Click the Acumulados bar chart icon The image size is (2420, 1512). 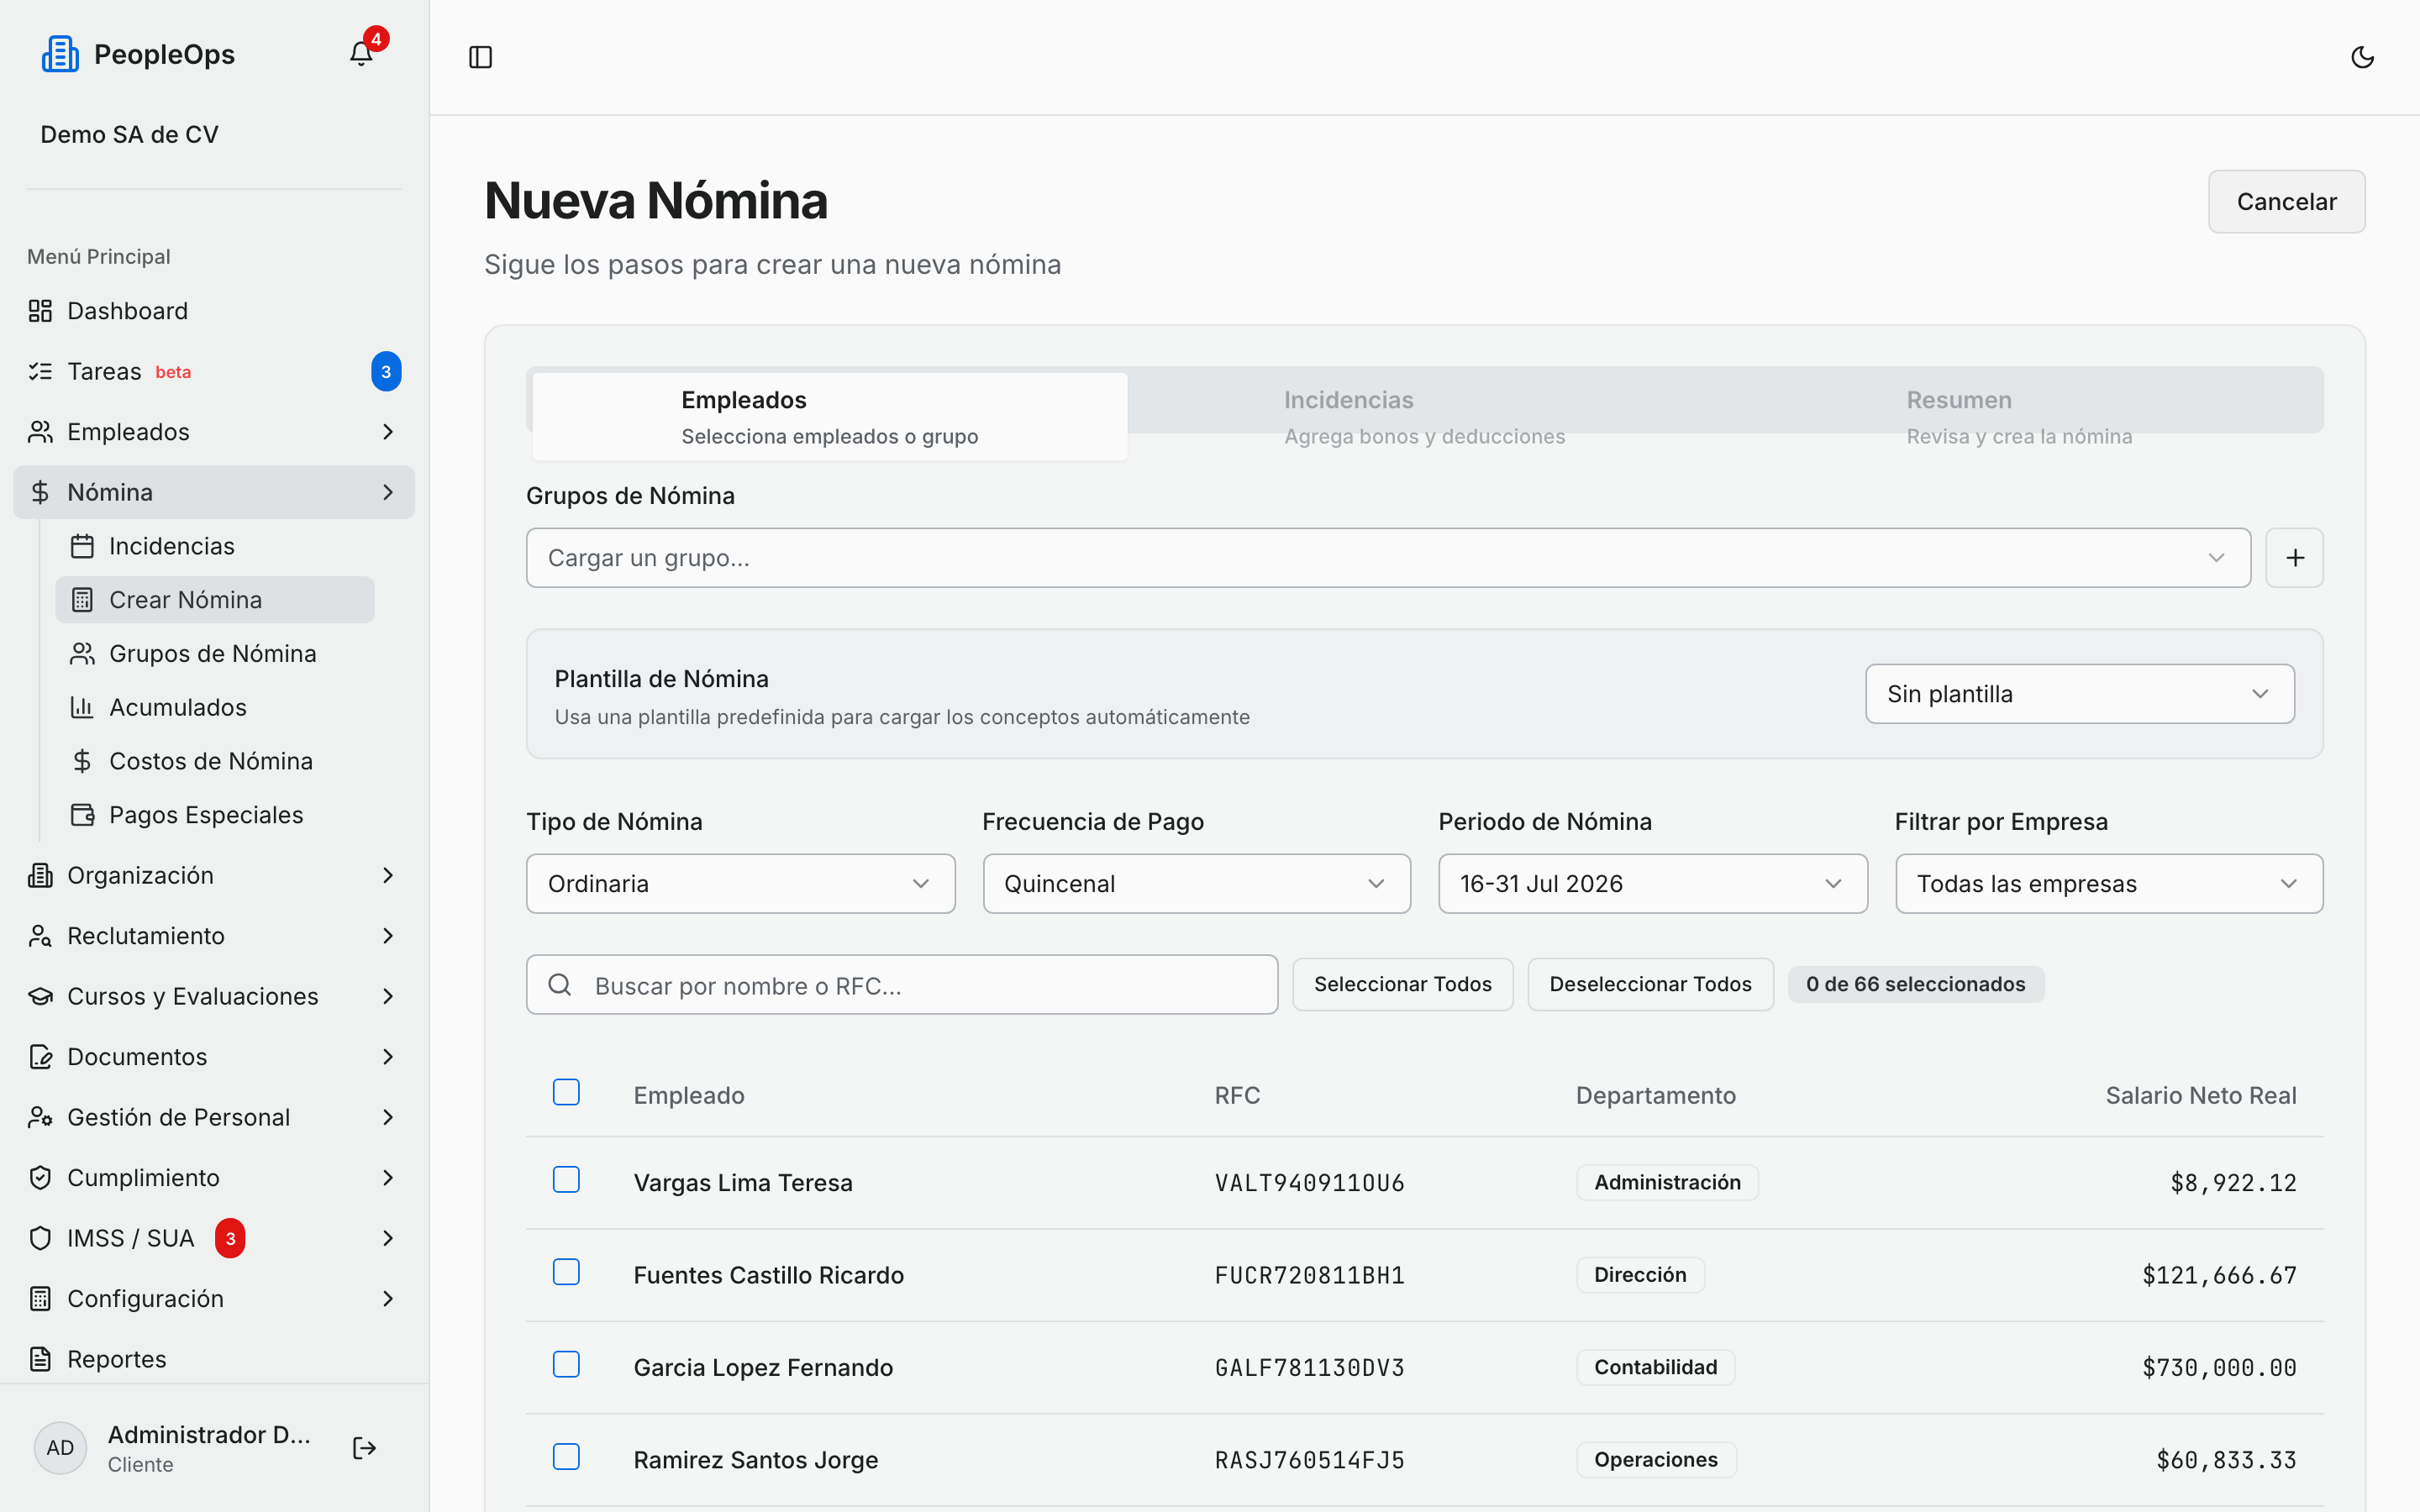tap(82, 707)
